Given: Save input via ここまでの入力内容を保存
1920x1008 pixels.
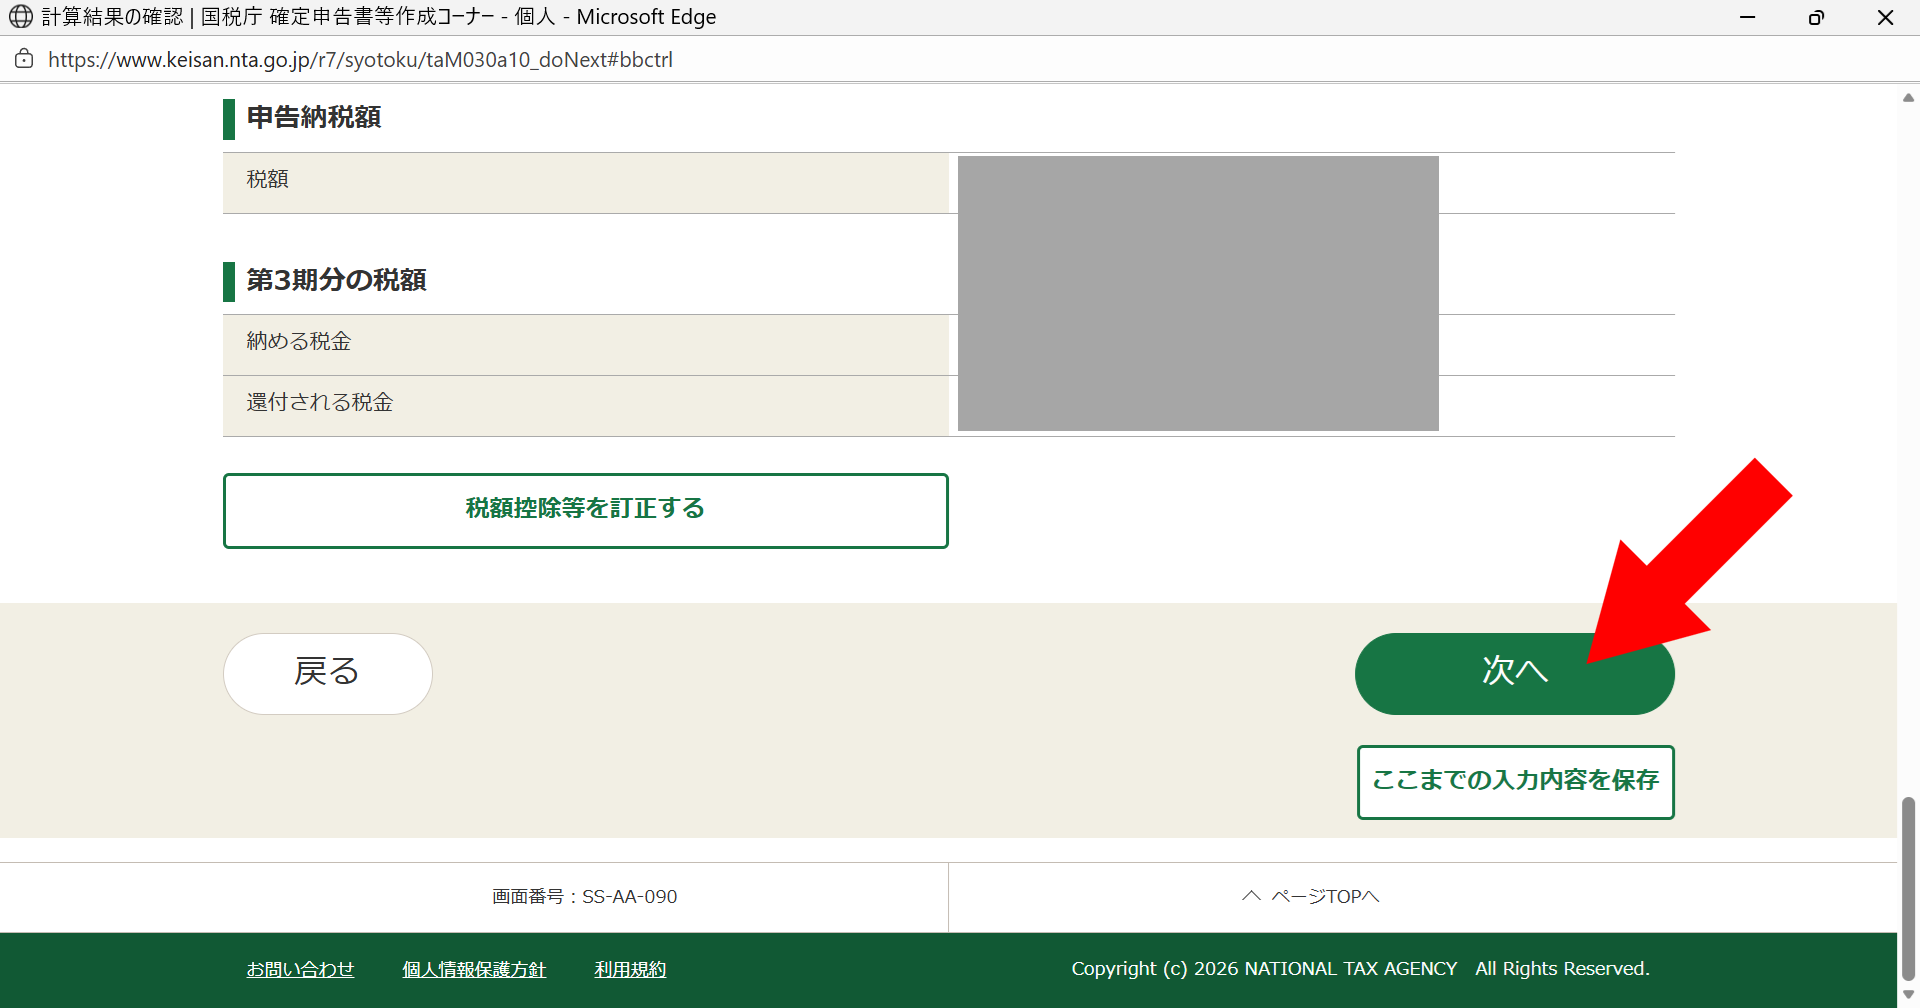Looking at the screenshot, I should point(1515,781).
